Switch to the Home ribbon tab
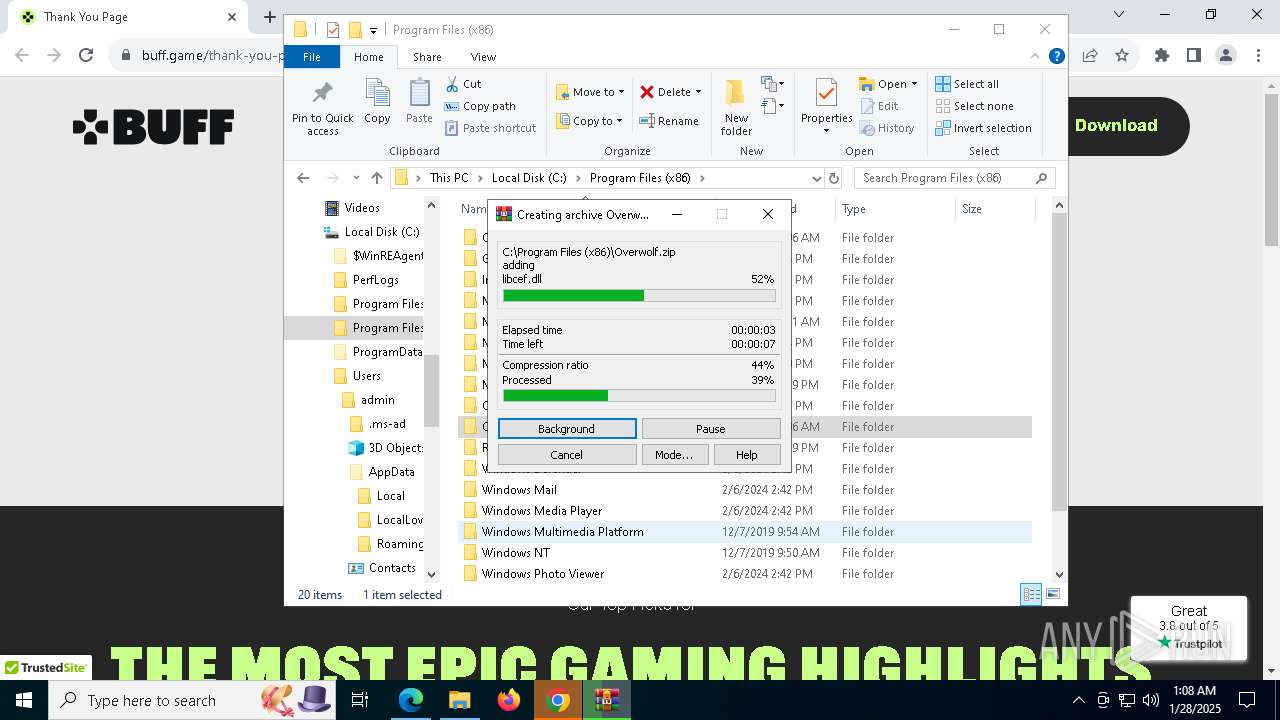Screen dimensions: 1280x720 pyautogui.click(x=369, y=57)
